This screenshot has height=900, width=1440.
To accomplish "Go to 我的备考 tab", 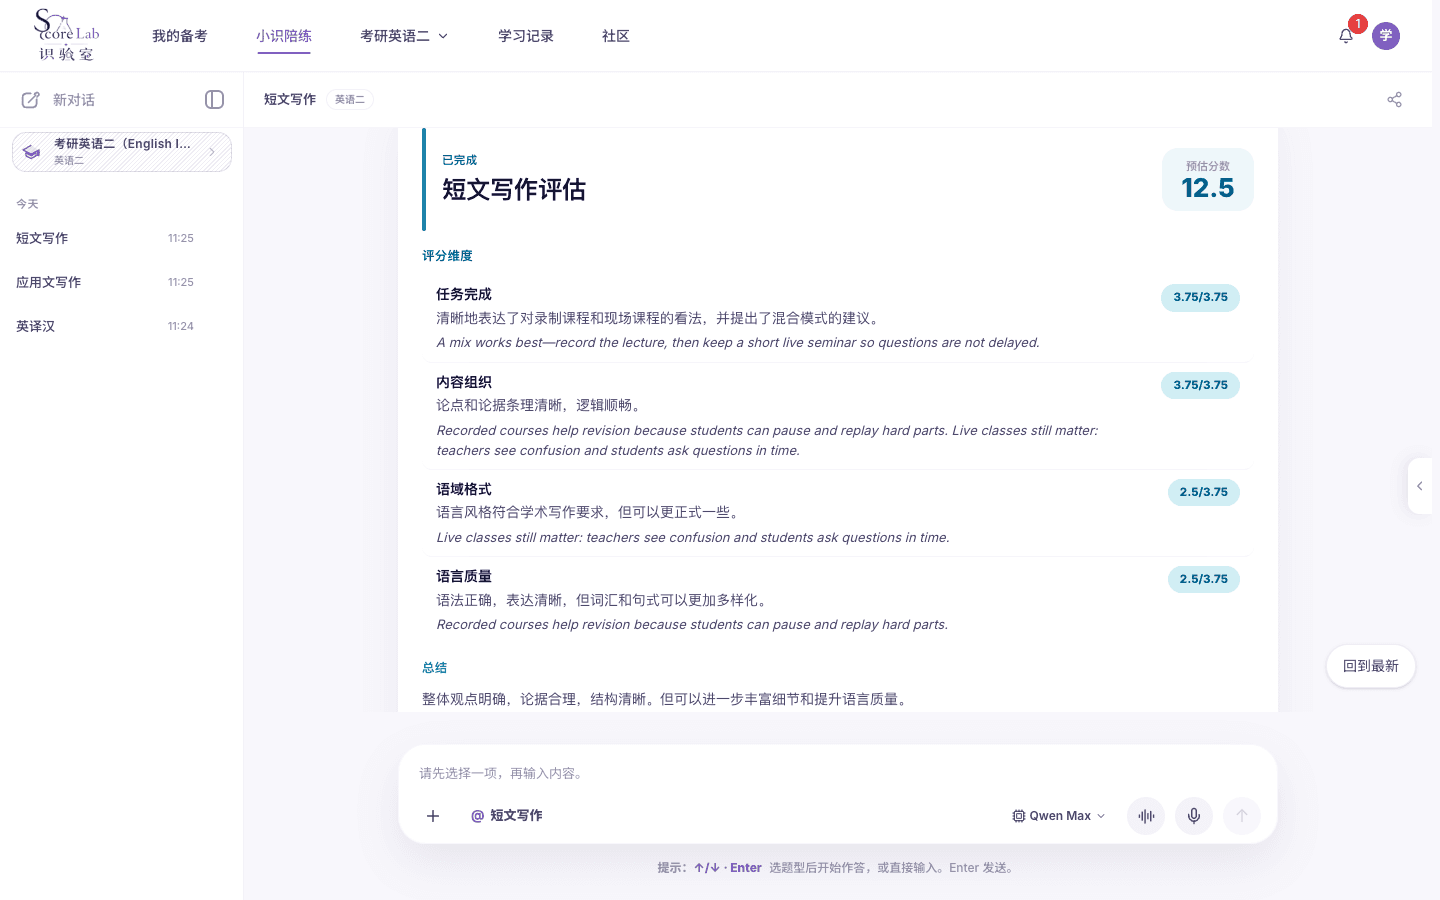I will pyautogui.click(x=180, y=36).
